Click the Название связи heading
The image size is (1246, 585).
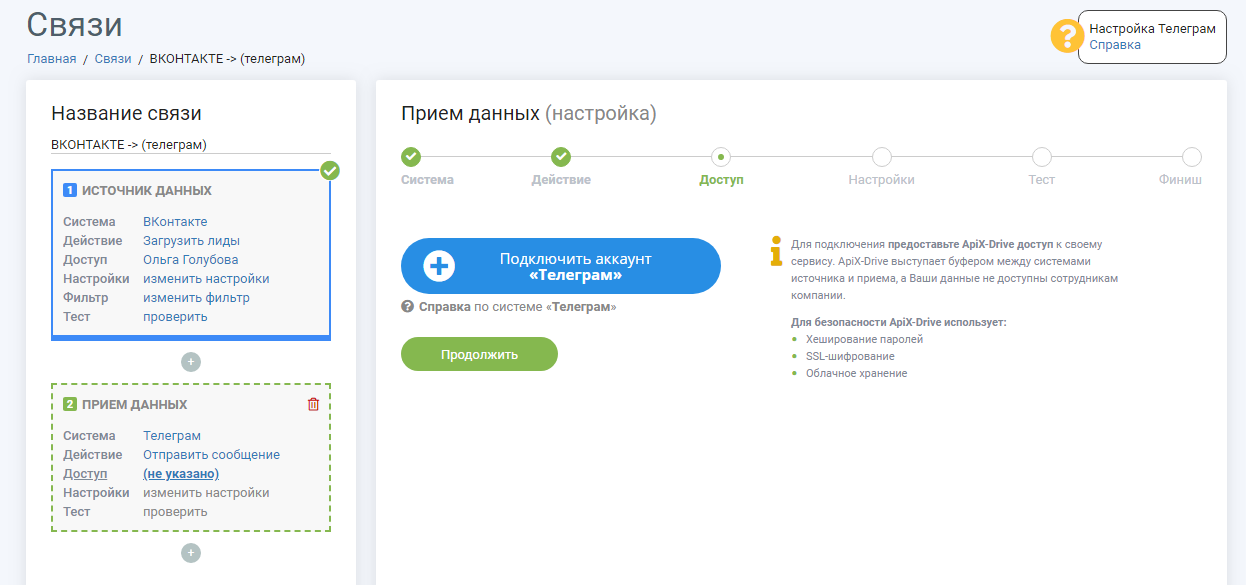126,114
